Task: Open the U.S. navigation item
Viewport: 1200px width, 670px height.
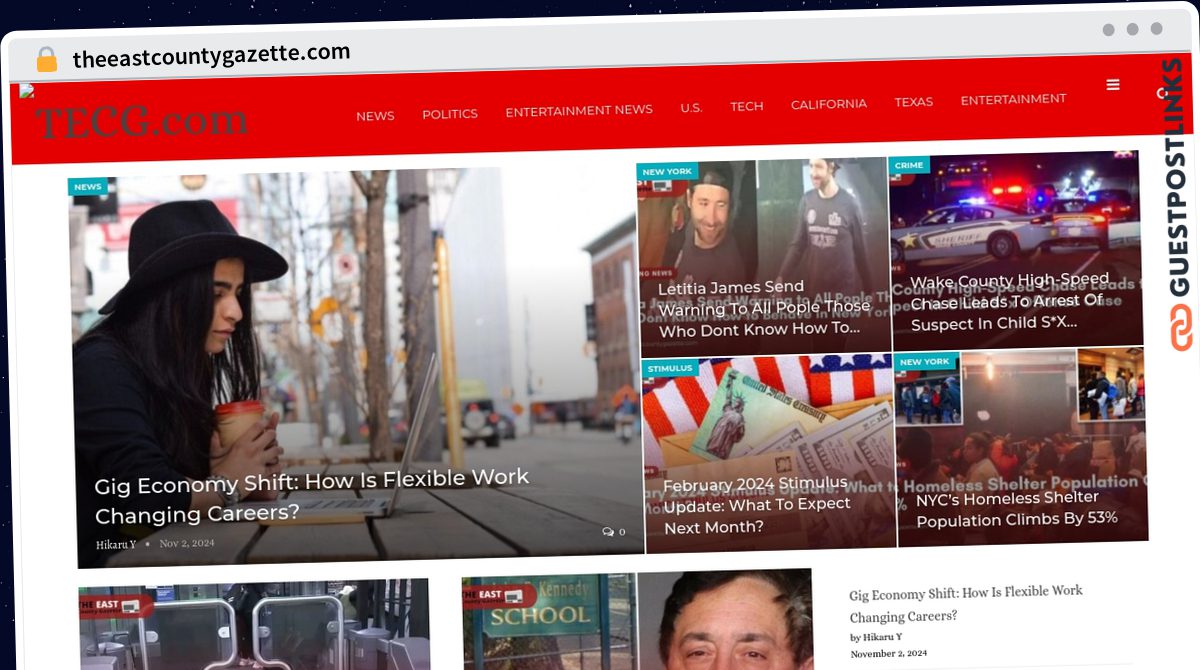Action: (691, 108)
